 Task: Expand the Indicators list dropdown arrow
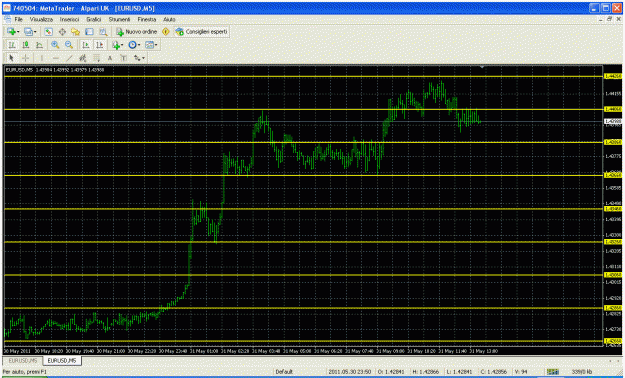click(122, 45)
